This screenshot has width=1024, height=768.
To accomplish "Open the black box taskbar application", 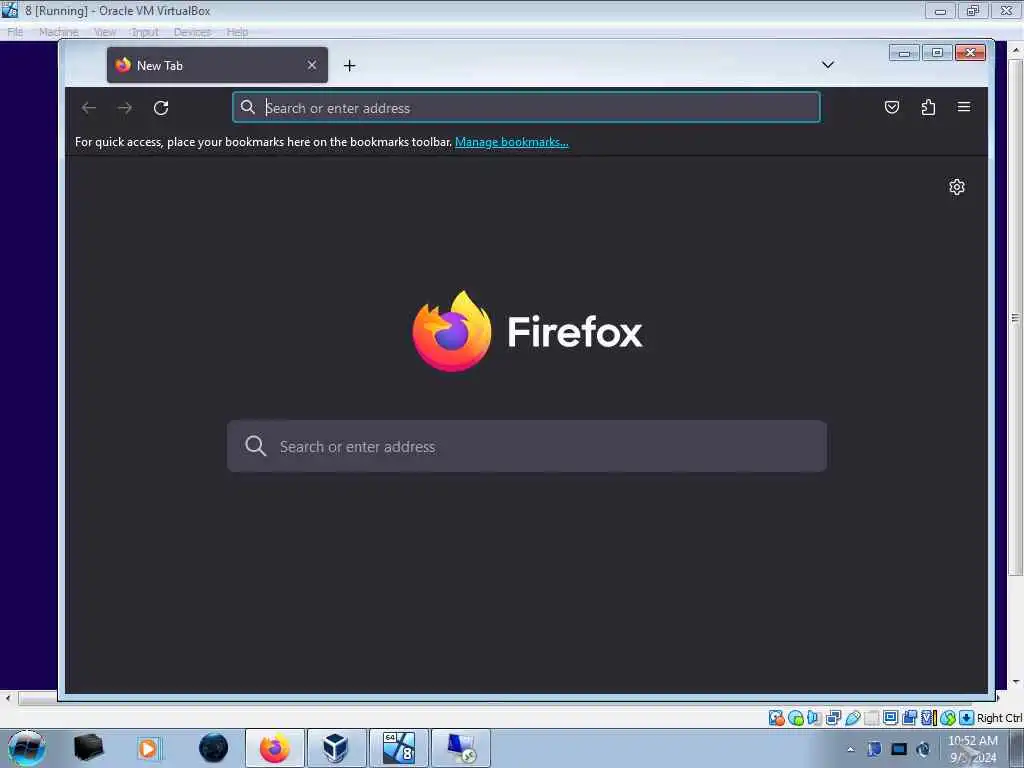I will click(x=88, y=748).
